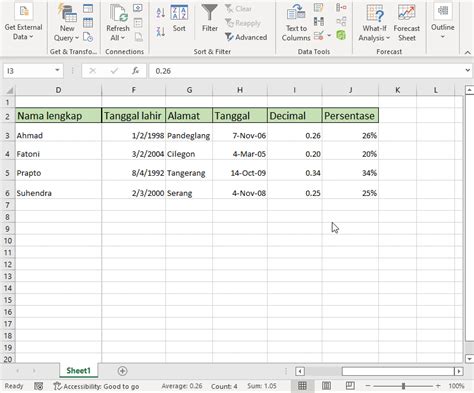
Task: Click Reapply filter
Action: [243, 23]
